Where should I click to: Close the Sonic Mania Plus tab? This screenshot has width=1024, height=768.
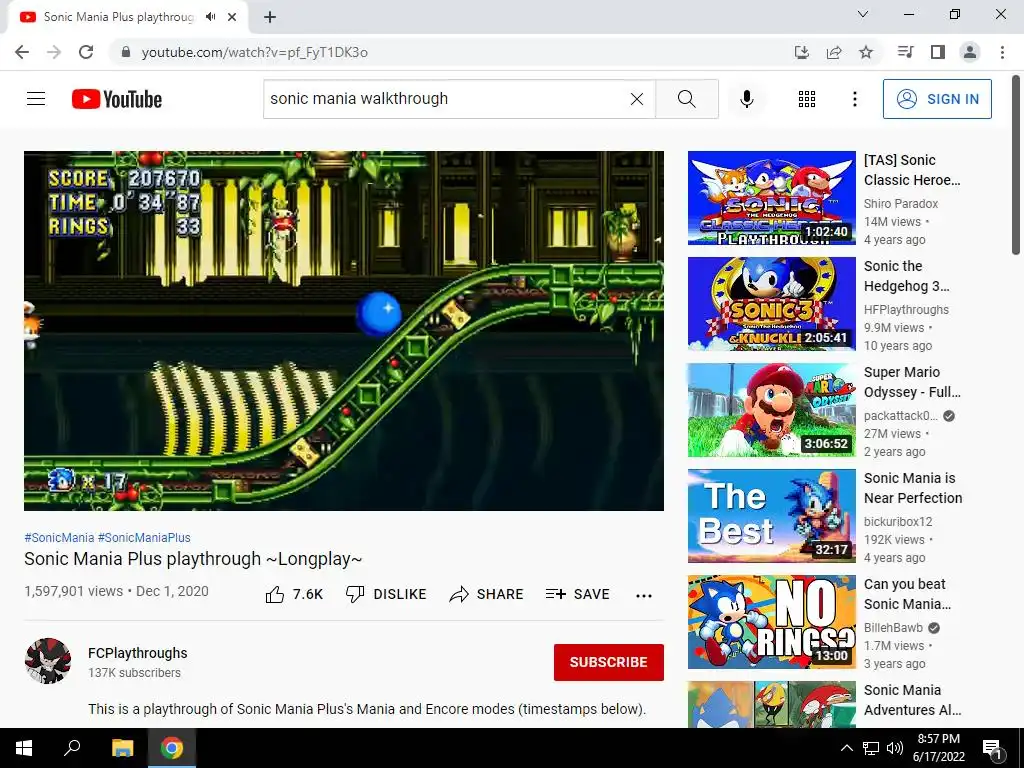pos(232,17)
